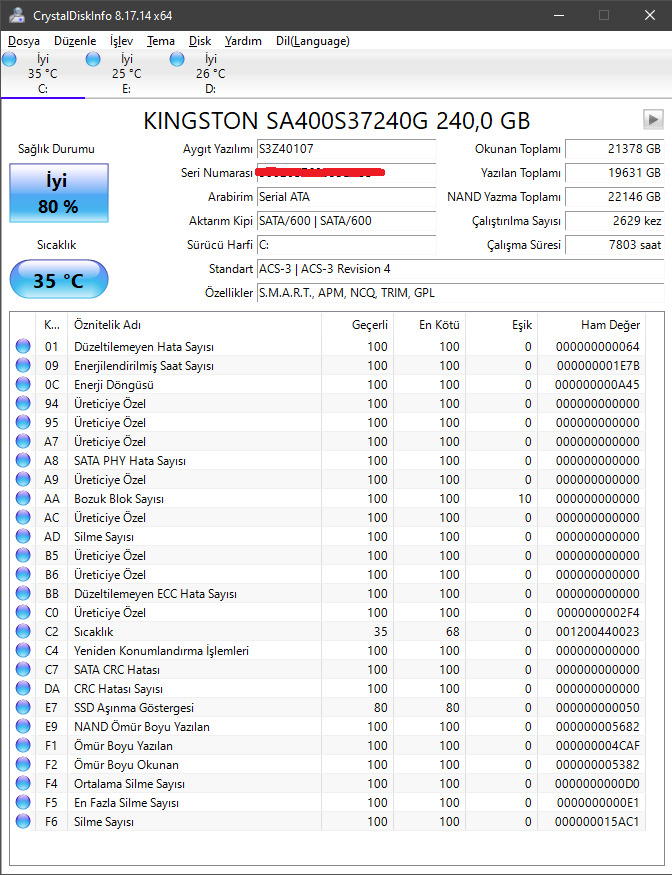Click the Özellikler field with S.M.A.R.T.
Viewport: 672px width, 875px height.
(460, 293)
